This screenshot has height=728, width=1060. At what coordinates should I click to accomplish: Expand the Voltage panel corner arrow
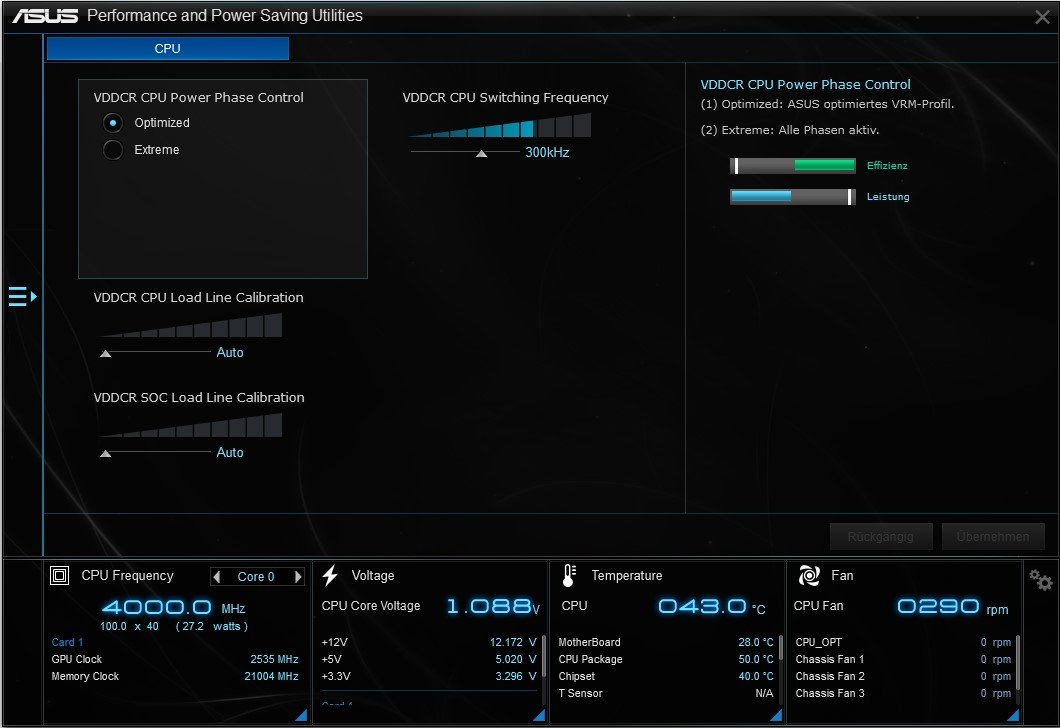539,714
